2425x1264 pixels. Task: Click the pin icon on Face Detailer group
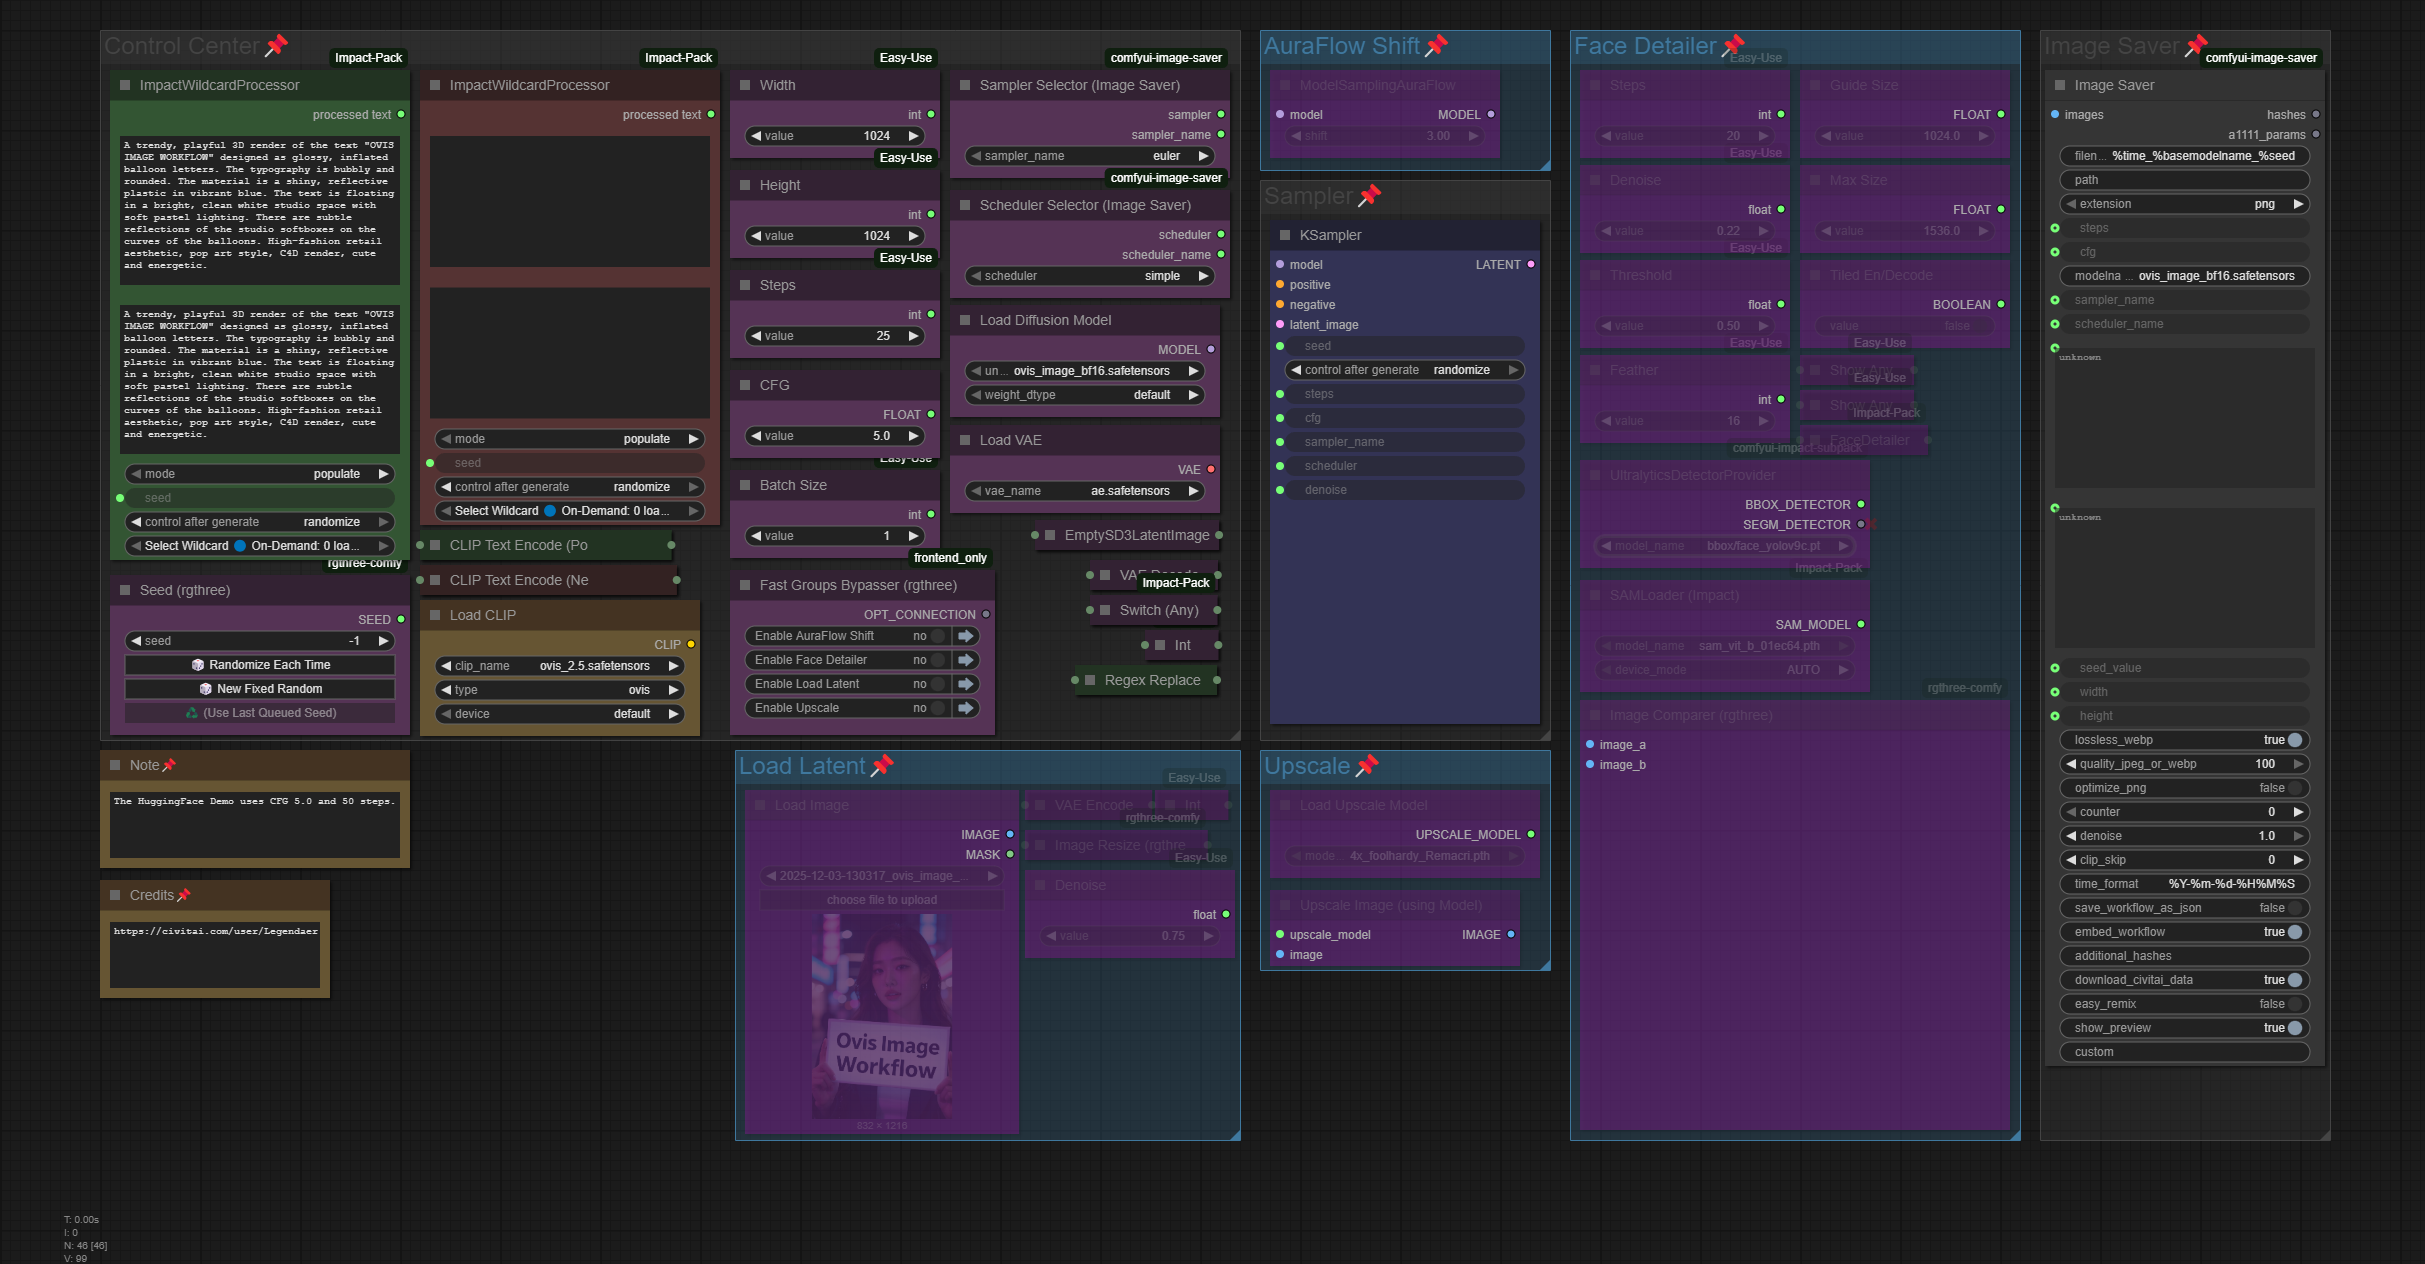(1733, 45)
